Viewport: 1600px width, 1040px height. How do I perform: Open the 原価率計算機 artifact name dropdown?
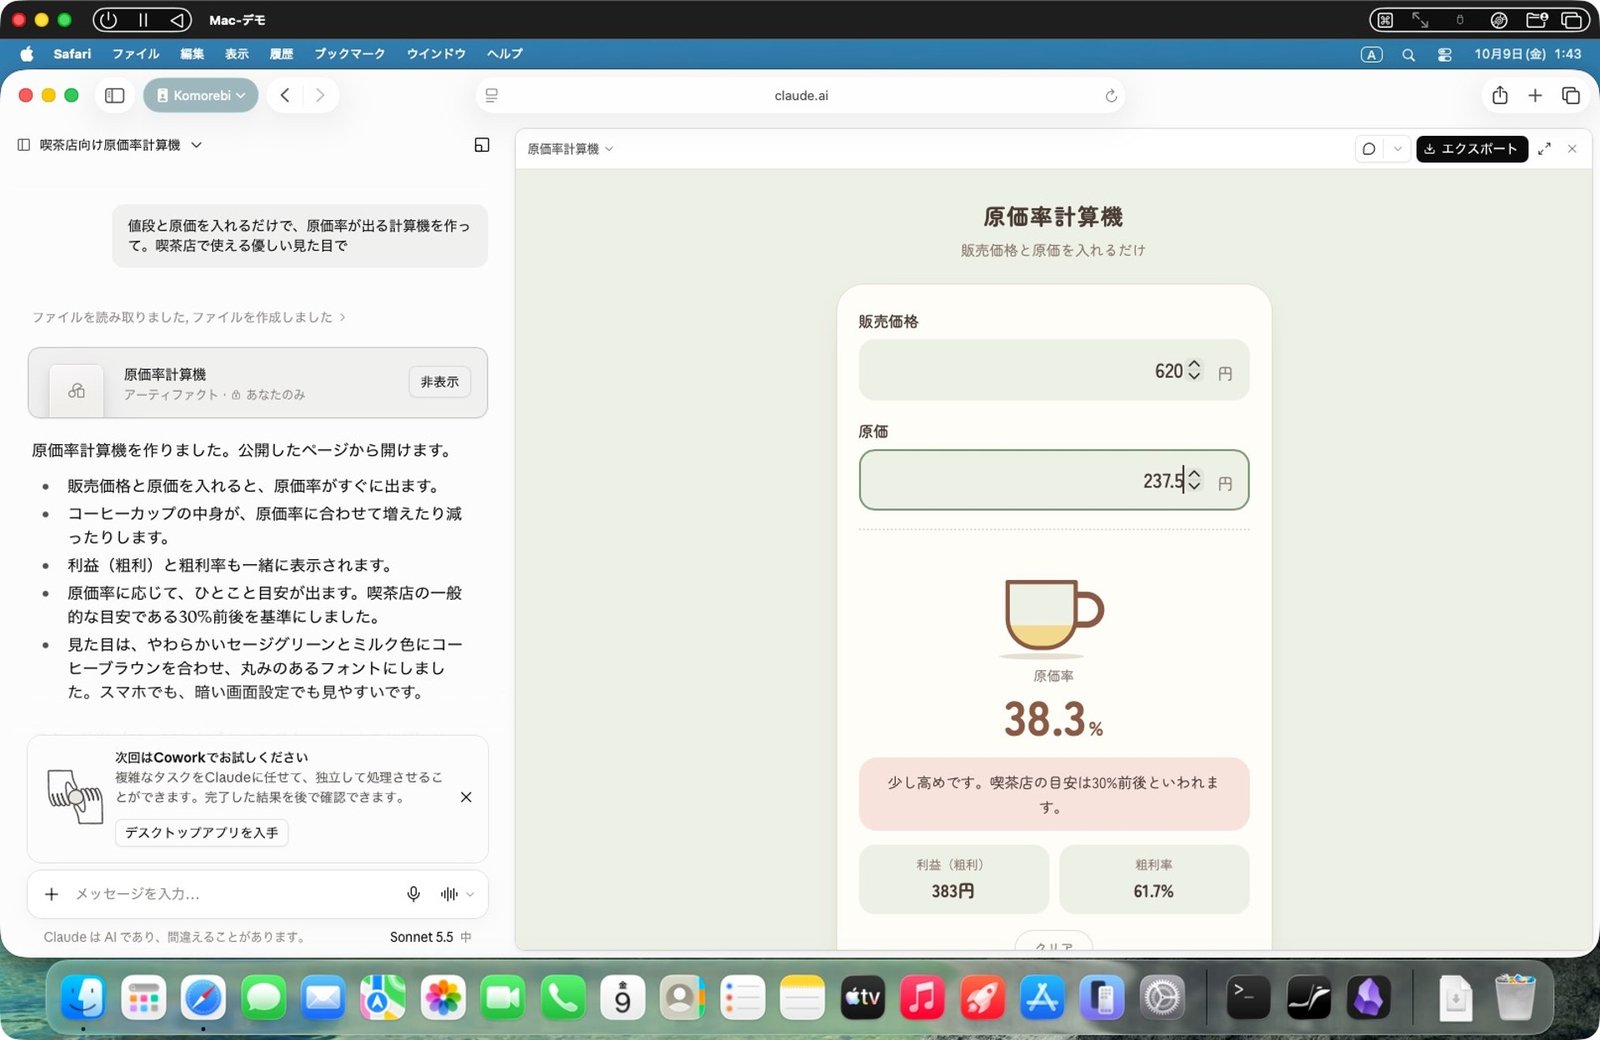coord(571,149)
